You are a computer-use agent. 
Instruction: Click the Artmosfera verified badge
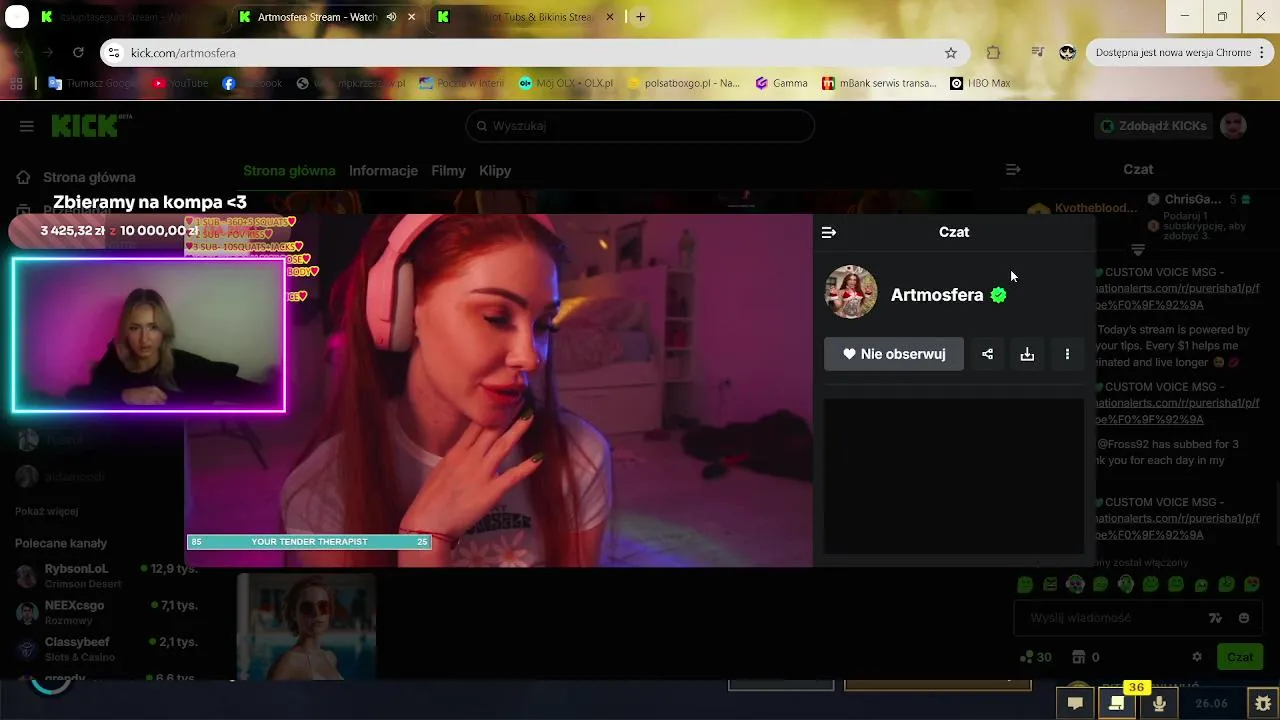pos(998,295)
